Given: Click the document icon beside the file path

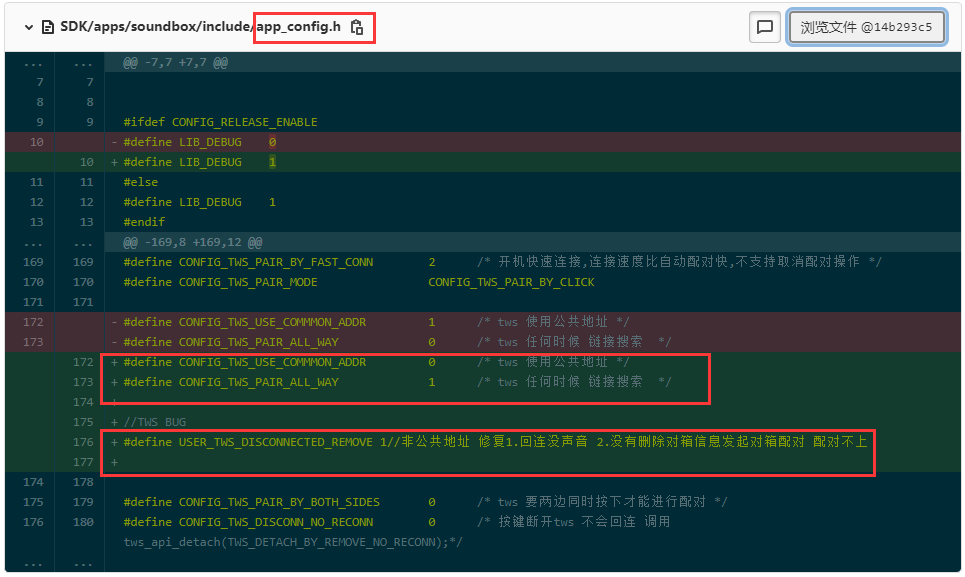Looking at the screenshot, I should 47,27.
